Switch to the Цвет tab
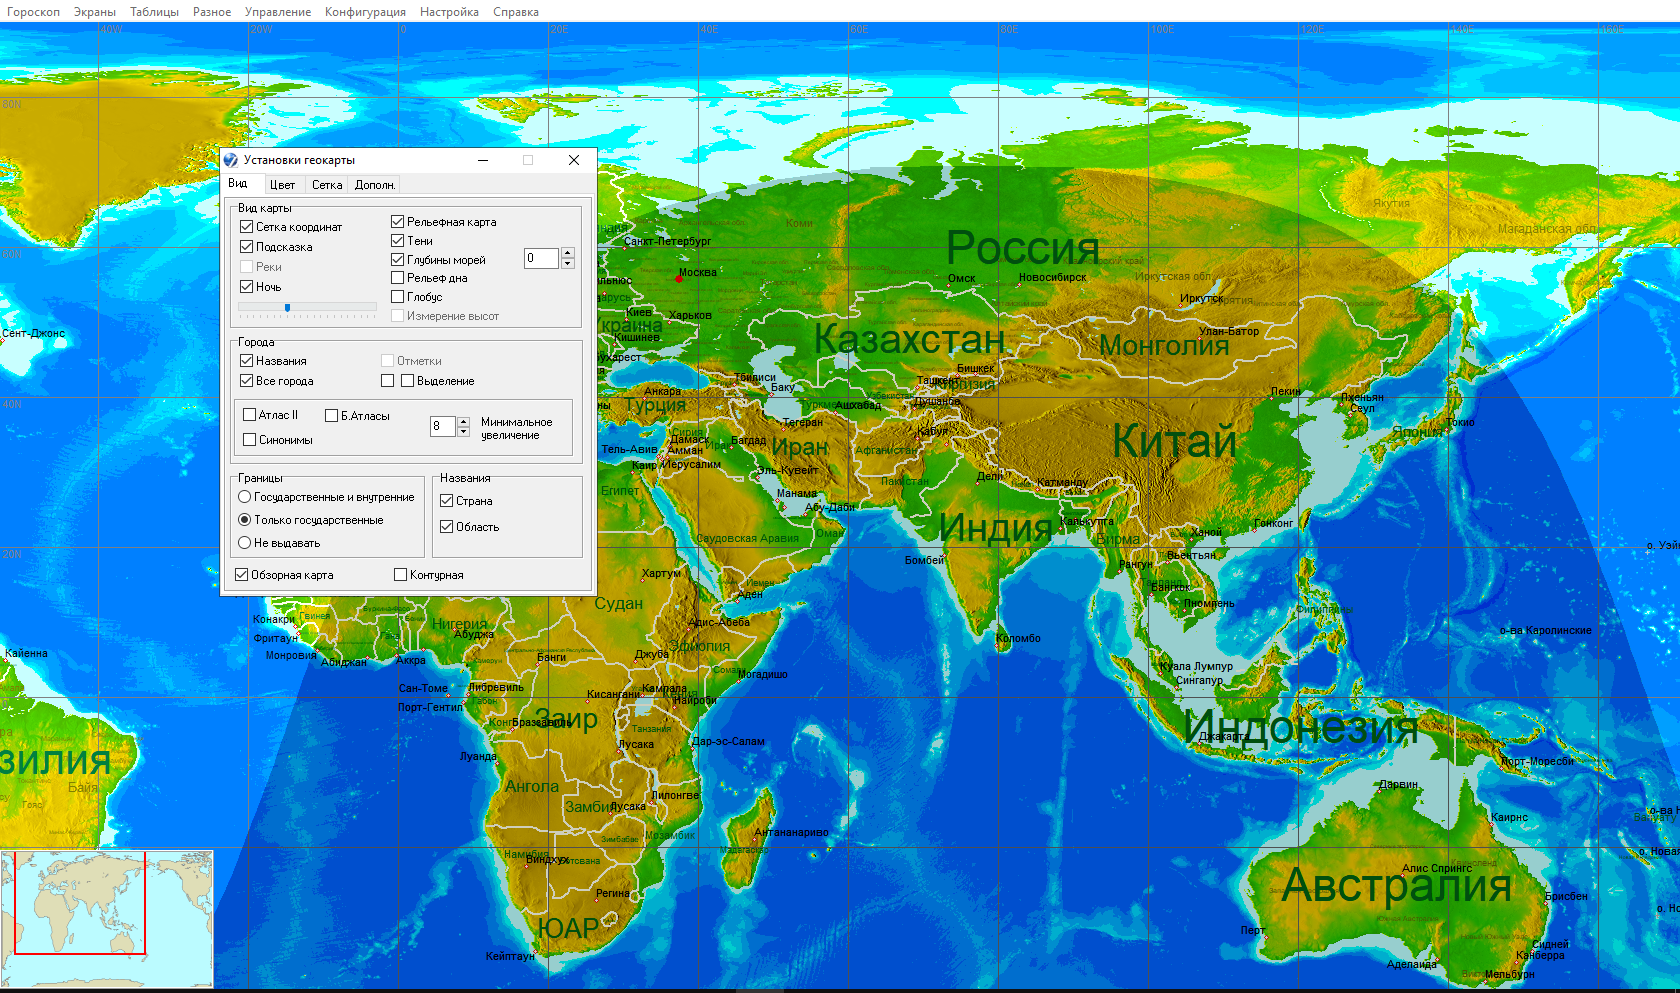 [x=282, y=185]
